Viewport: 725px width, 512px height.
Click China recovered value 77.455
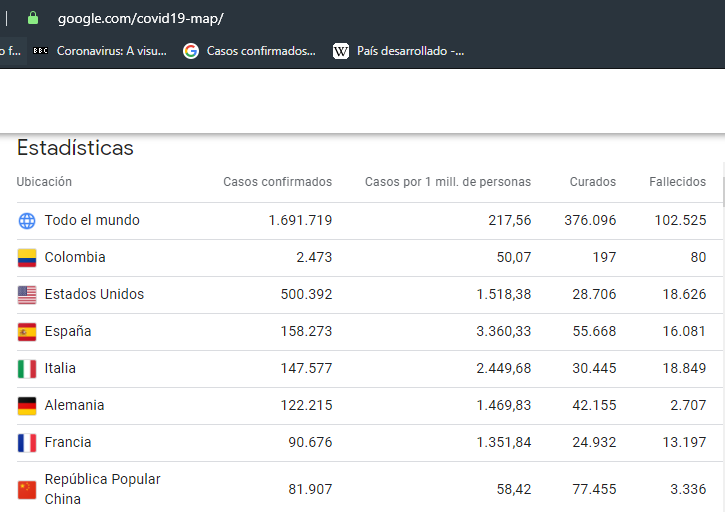(594, 489)
